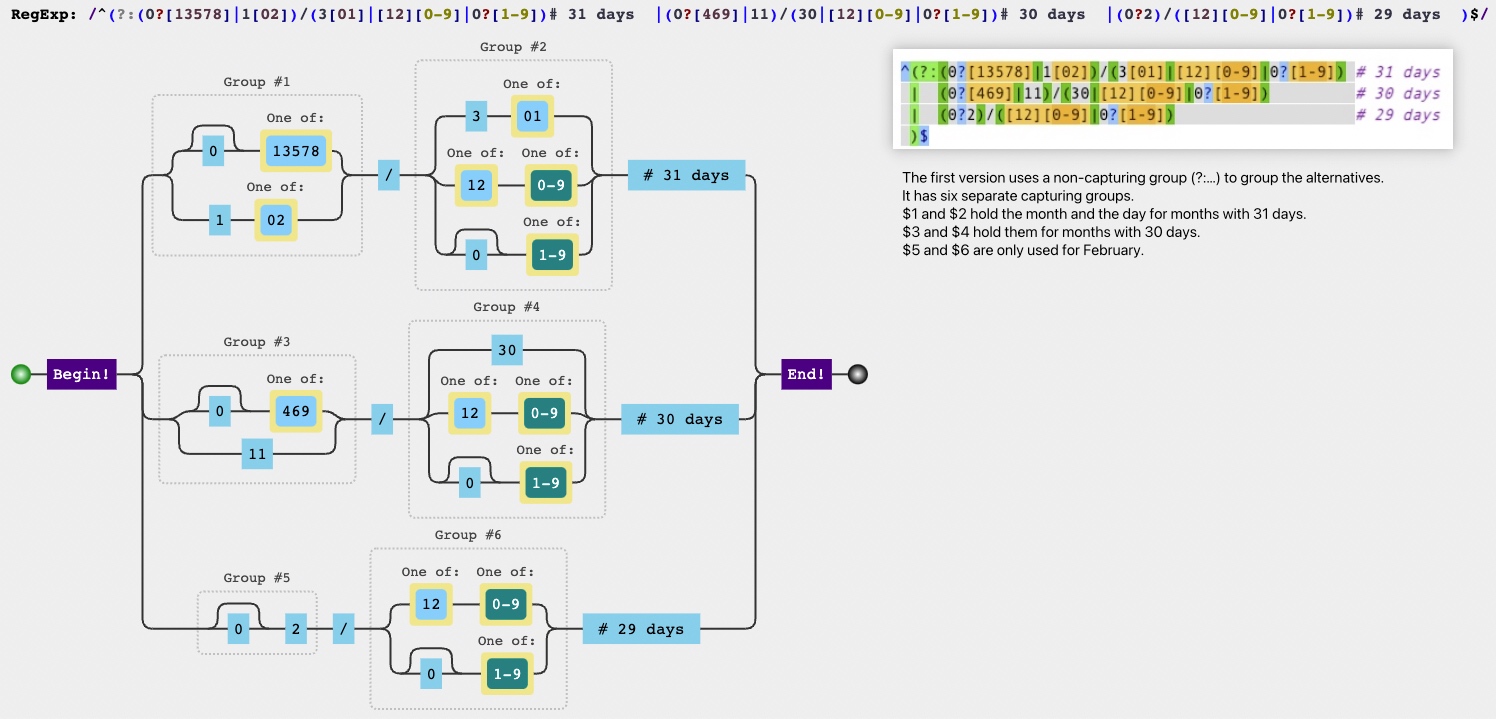This screenshot has width=1496, height=719.
Task: Select the literal 30 node in Group #4
Action: 507,349
